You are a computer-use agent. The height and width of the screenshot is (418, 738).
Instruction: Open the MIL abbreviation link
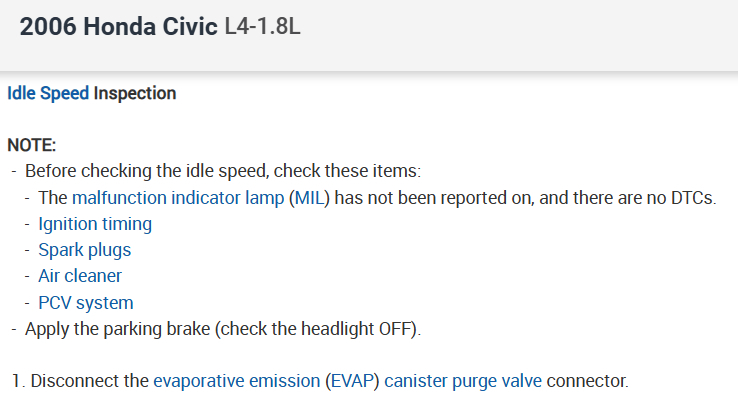(x=310, y=197)
